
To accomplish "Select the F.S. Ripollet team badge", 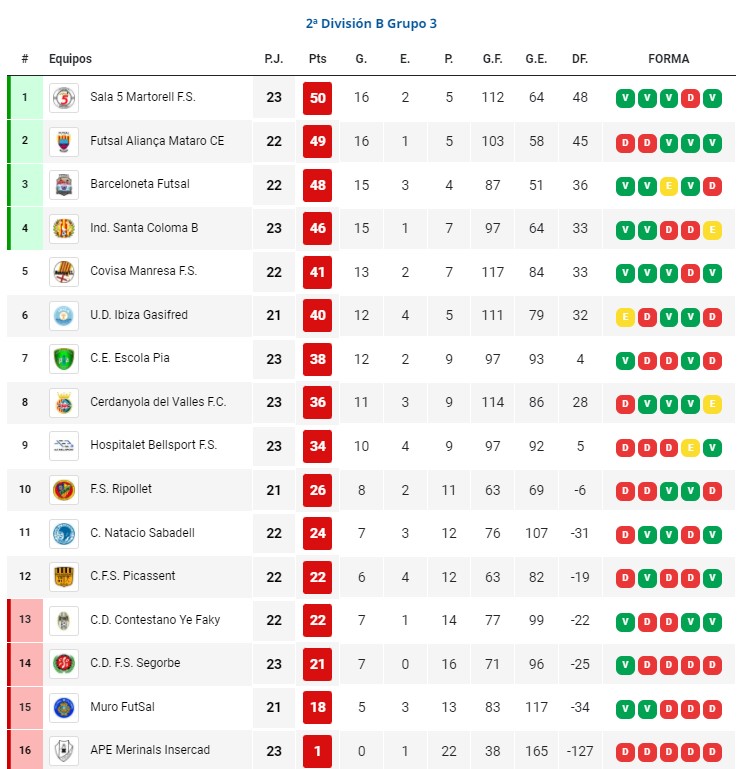I will point(64,489).
